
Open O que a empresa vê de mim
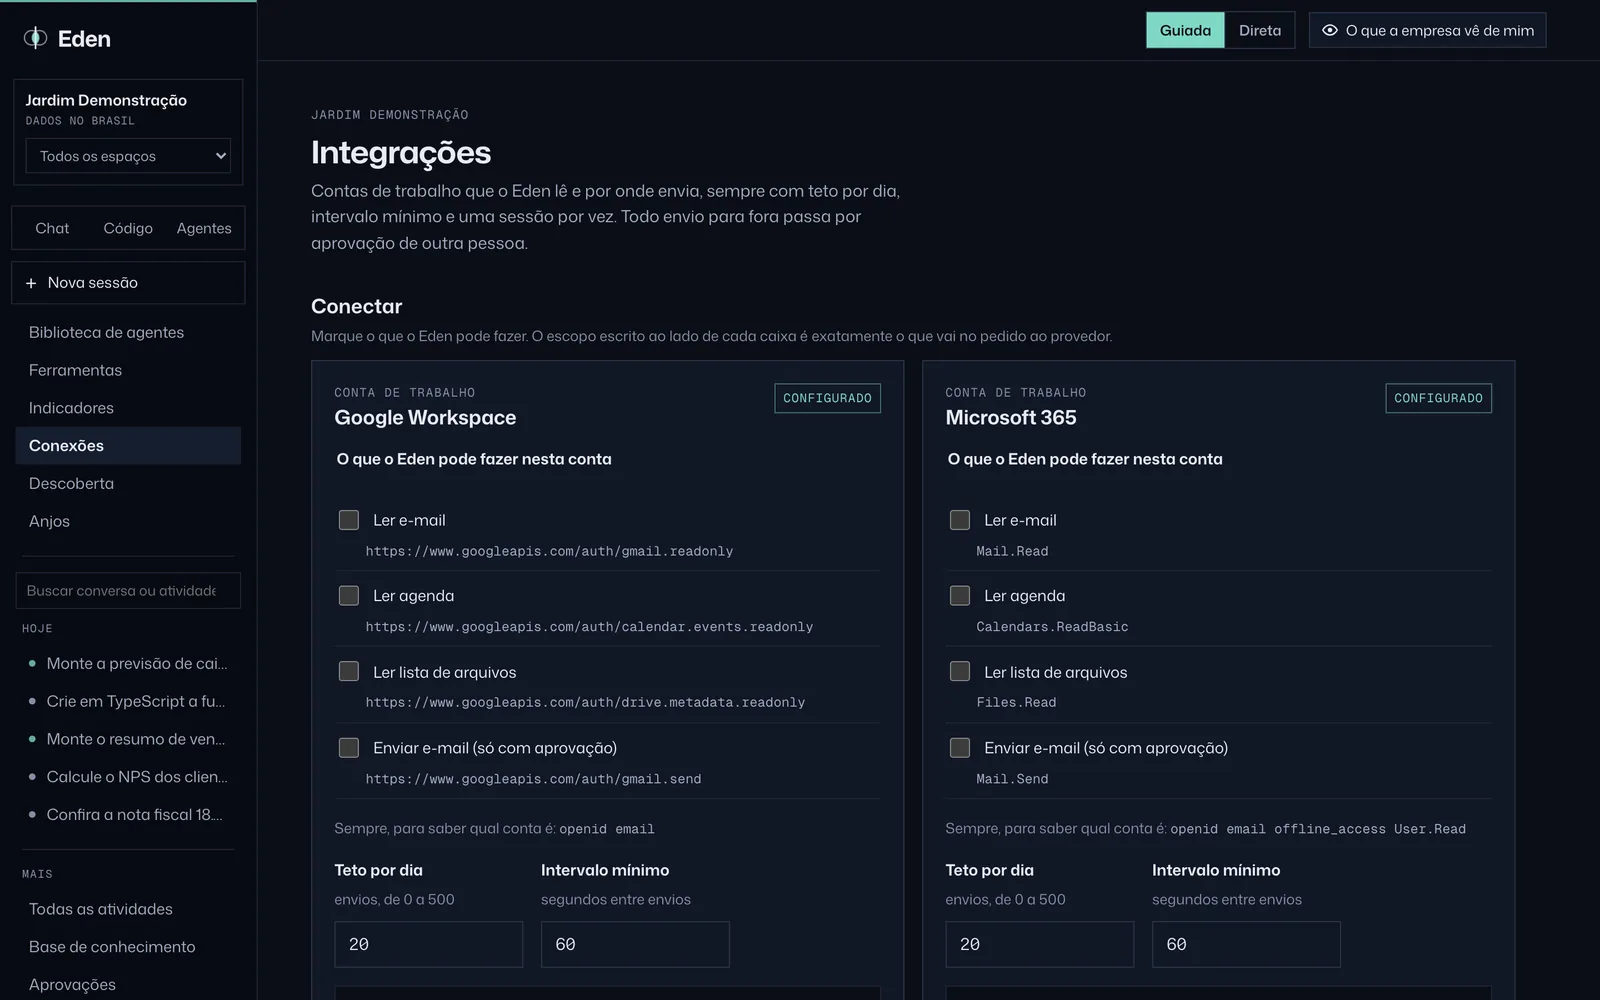(1428, 30)
